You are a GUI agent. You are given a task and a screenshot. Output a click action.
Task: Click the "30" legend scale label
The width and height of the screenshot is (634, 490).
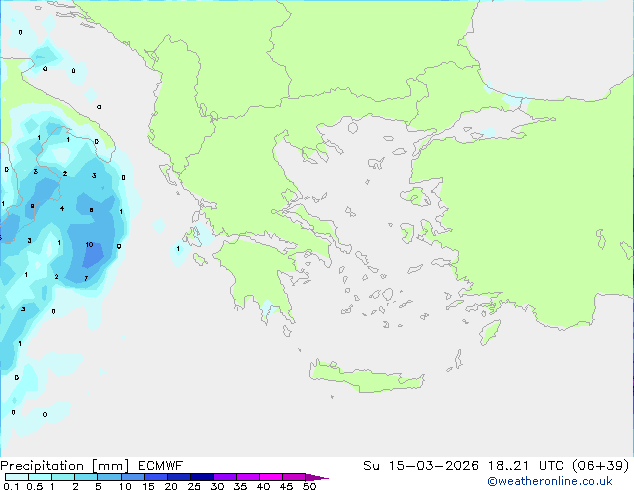click(x=217, y=486)
